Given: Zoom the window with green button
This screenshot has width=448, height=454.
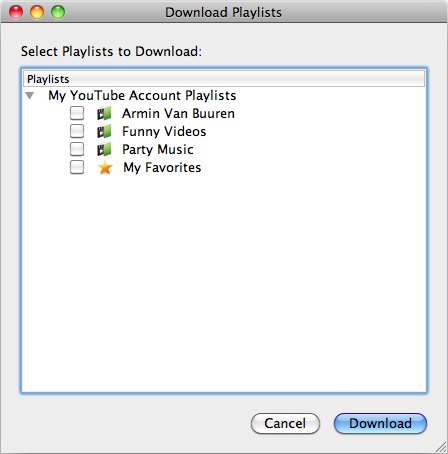Looking at the screenshot, I should (58, 12).
